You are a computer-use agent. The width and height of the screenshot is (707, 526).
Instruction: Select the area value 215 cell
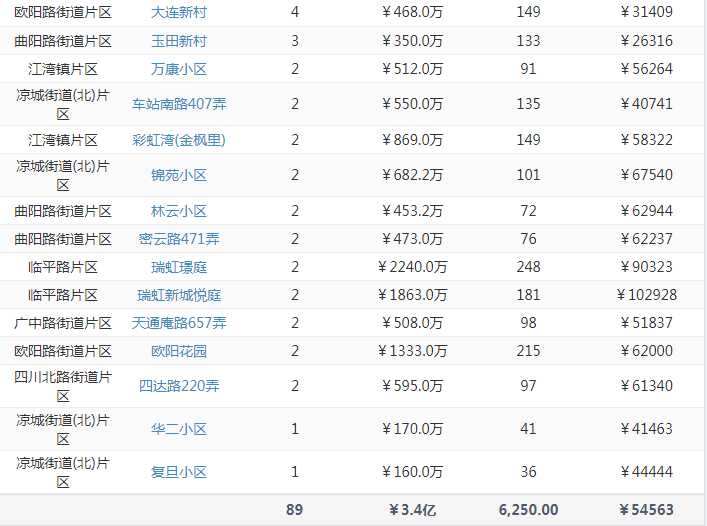coord(528,351)
